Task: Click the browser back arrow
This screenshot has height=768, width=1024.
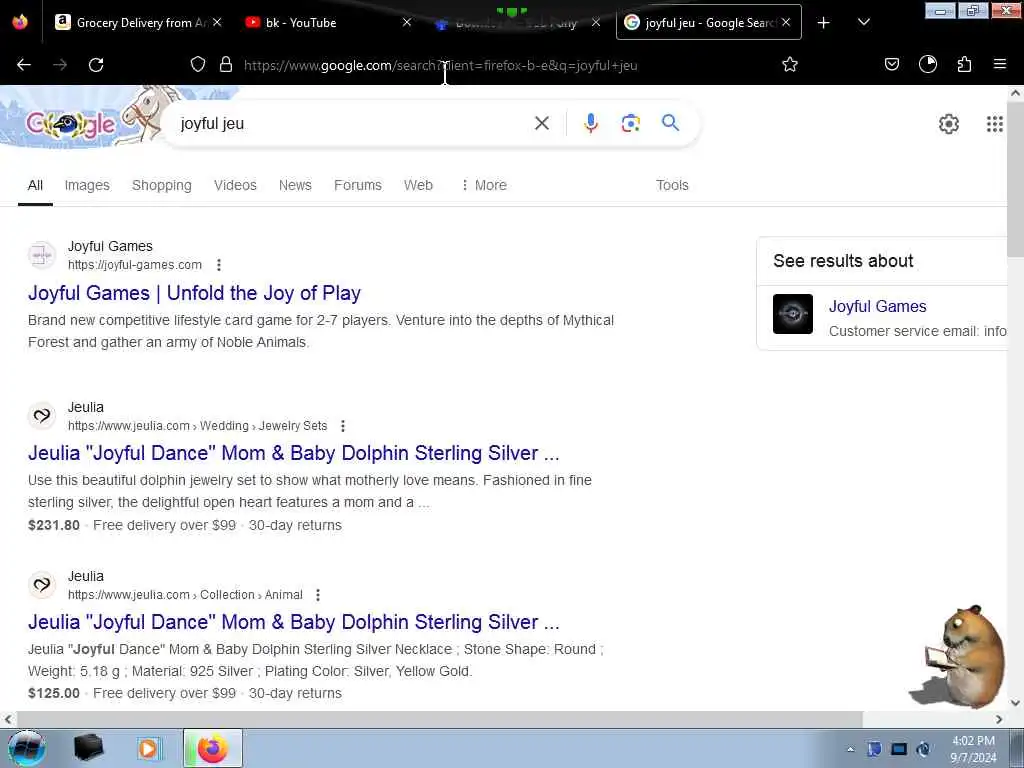Action: tap(24, 65)
